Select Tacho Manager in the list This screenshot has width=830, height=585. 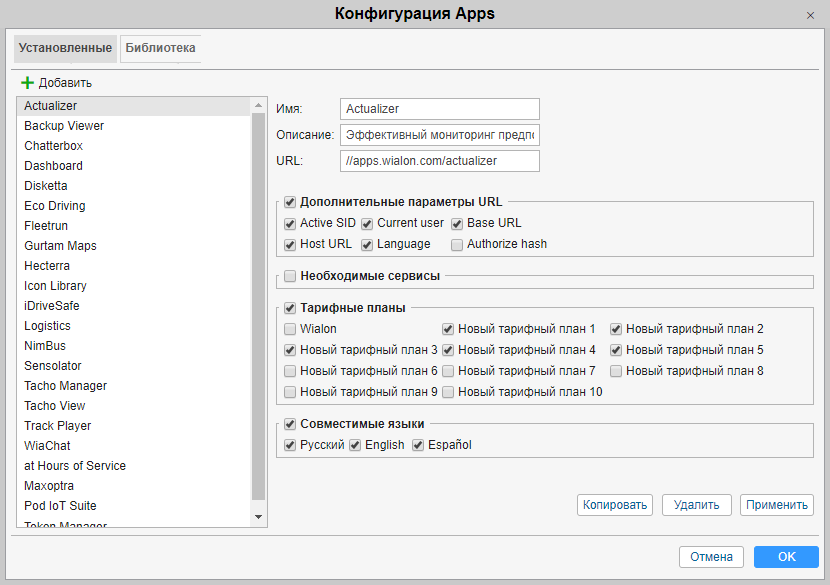[65, 386]
